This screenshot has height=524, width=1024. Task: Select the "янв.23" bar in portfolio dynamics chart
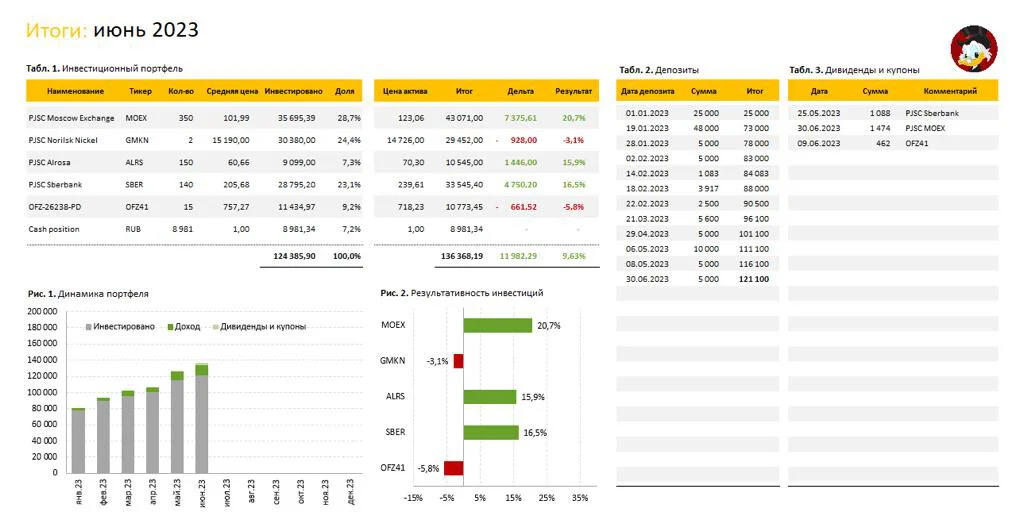78,440
